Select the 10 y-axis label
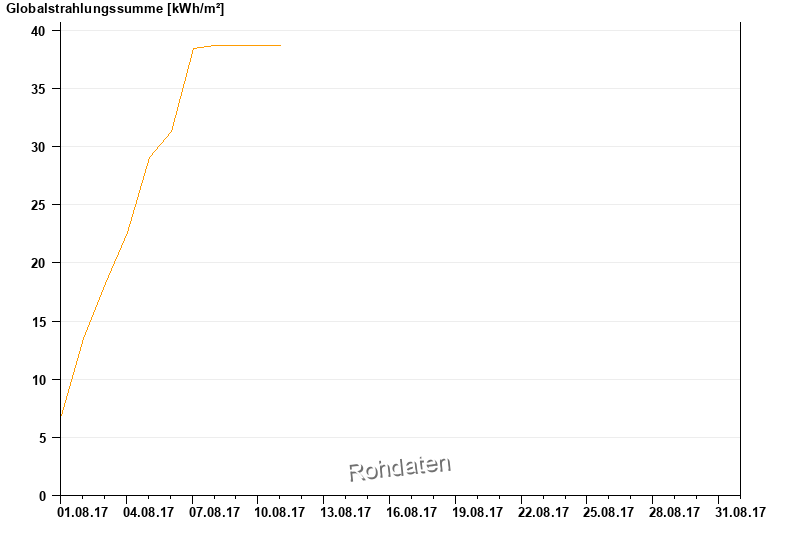This screenshot has height=550, width=800. point(39,380)
